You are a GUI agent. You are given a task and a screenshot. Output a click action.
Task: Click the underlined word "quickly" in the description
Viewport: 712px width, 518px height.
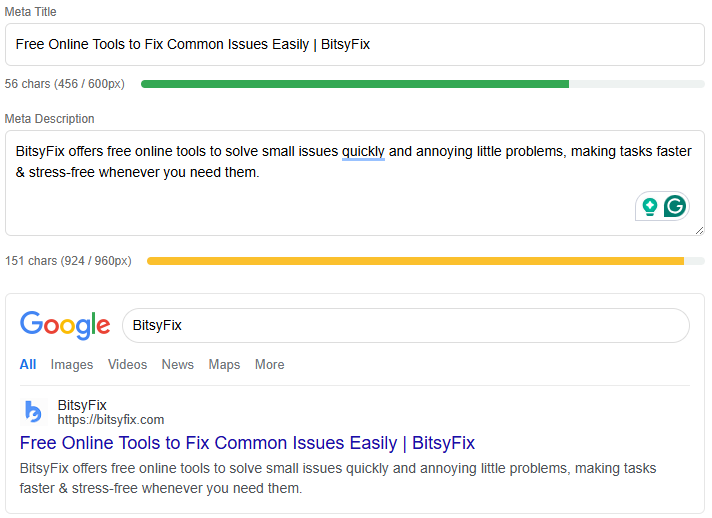(363, 152)
